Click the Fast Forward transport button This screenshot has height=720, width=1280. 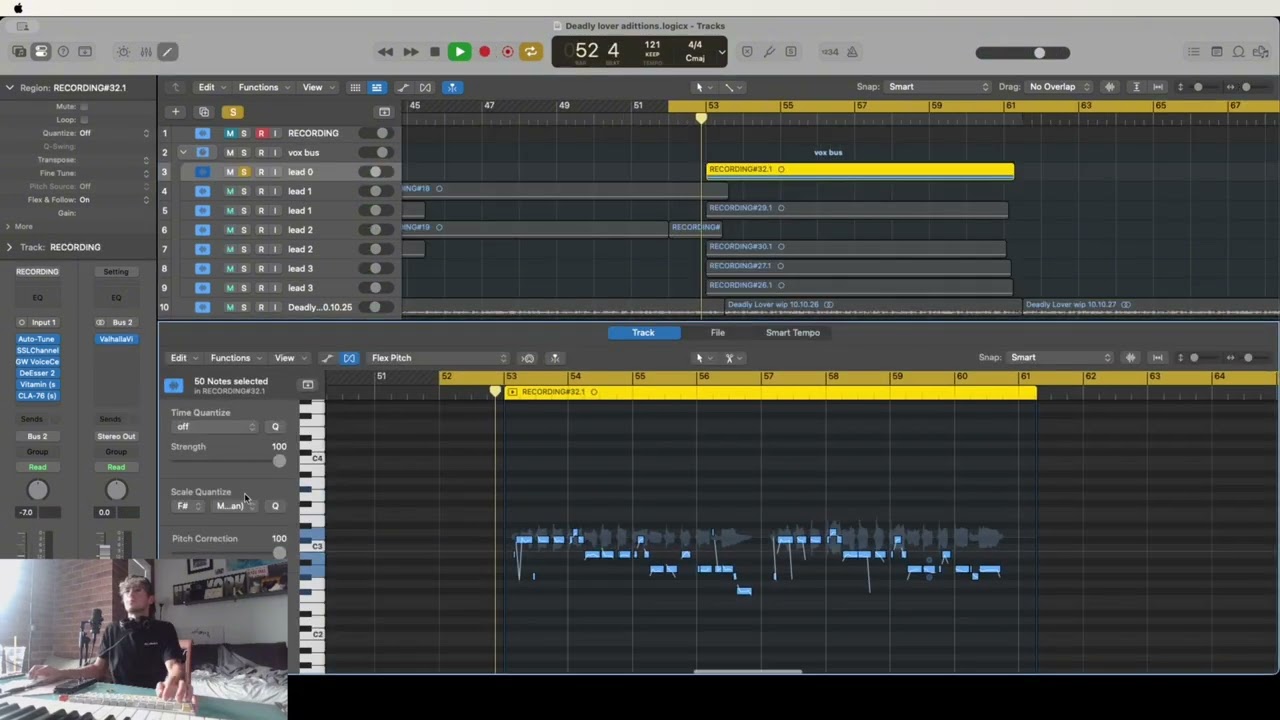click(x=410, y=52)
